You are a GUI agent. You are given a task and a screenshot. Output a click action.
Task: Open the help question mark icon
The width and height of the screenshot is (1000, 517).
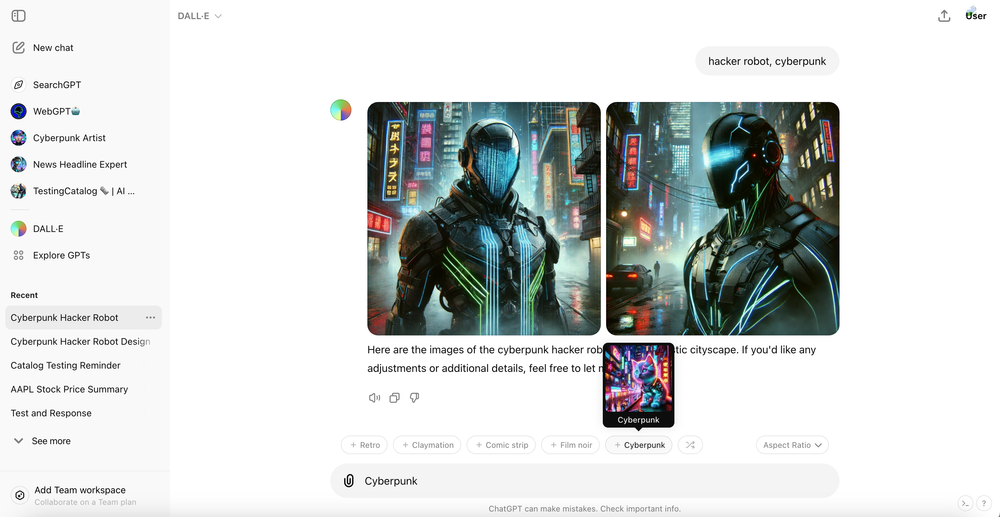coord(985,503)
